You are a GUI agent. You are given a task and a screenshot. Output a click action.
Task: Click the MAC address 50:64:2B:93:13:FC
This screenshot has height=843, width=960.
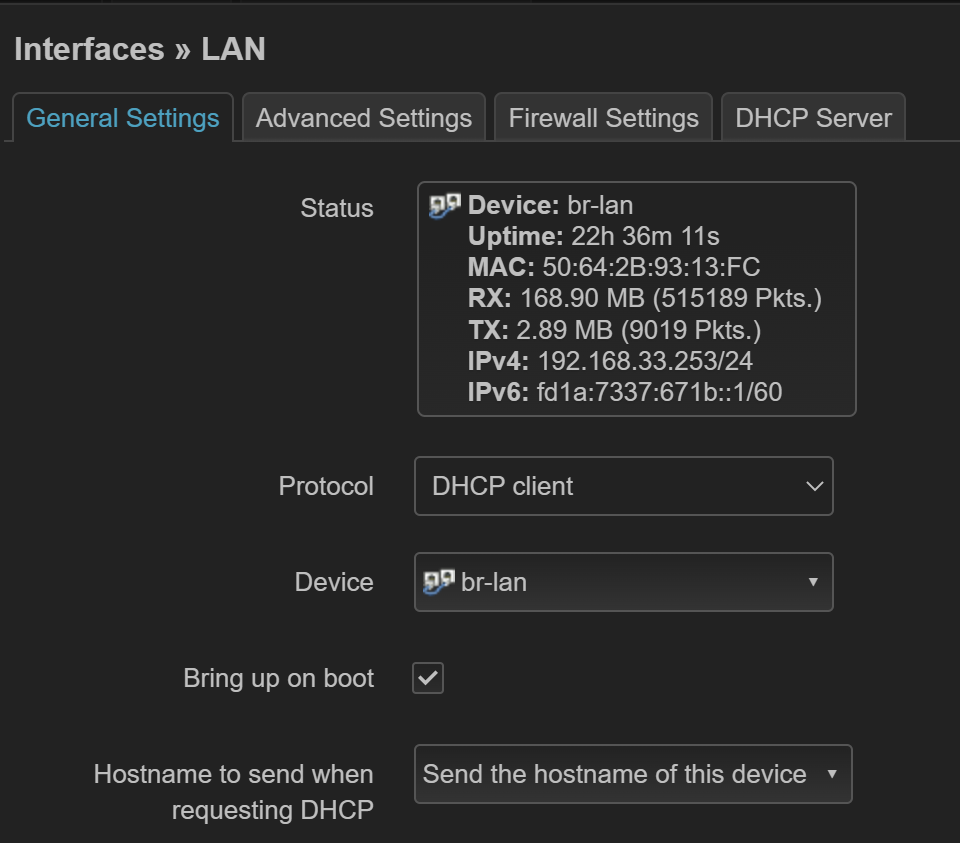point(651,267)
